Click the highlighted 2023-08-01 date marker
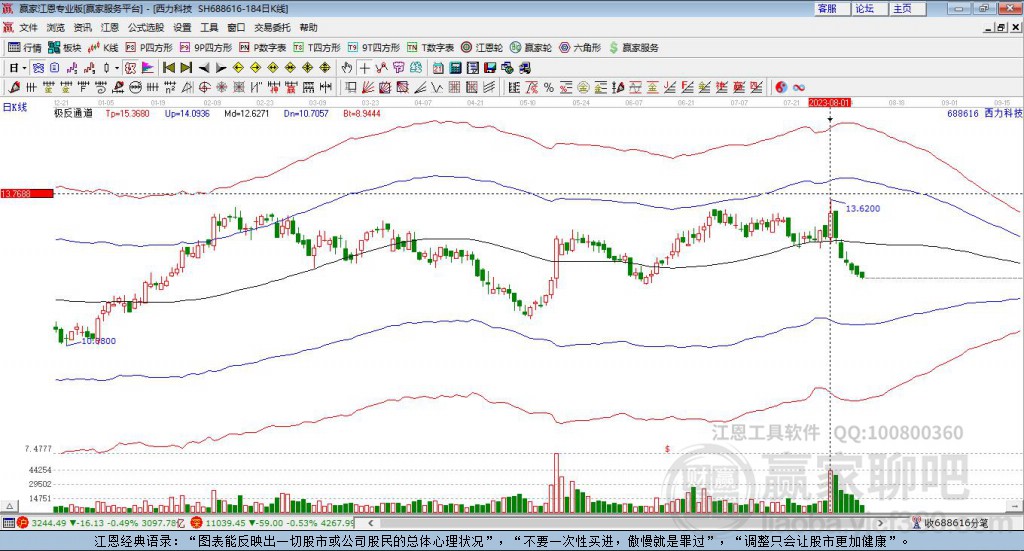Viewport: 1024px width, 551px height. 830,102
